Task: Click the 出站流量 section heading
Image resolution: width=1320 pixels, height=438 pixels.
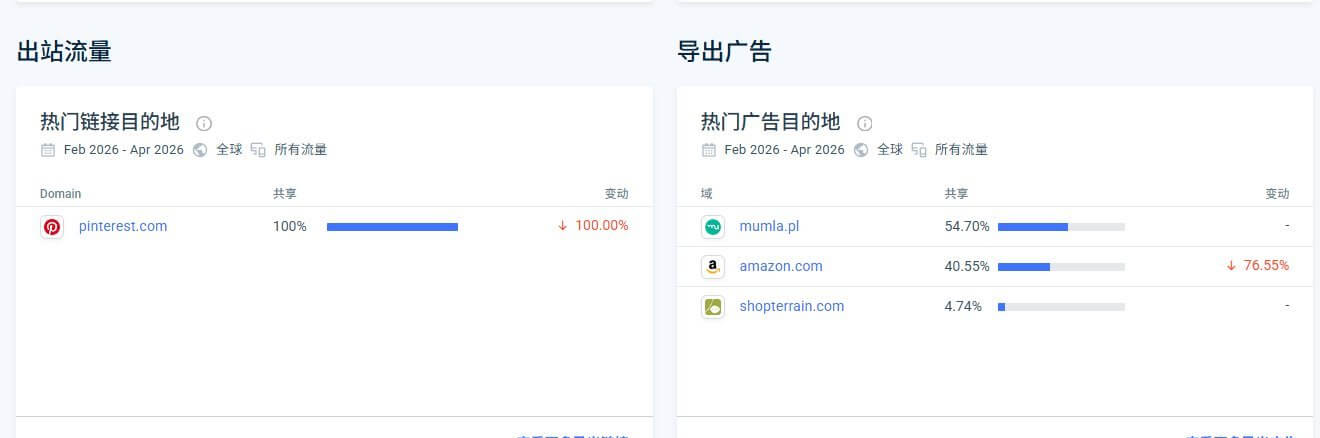Action: tap(64, 52)
